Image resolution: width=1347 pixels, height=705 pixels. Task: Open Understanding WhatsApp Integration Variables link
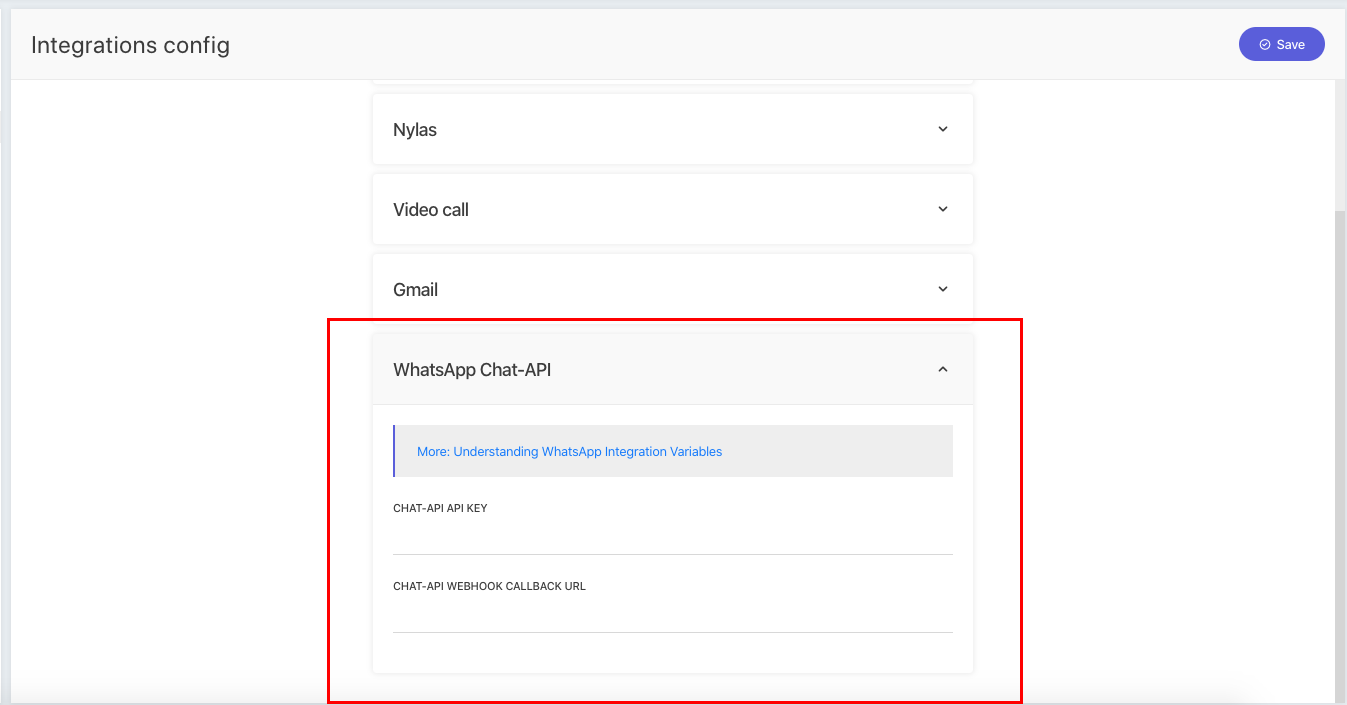coord(569,452)
